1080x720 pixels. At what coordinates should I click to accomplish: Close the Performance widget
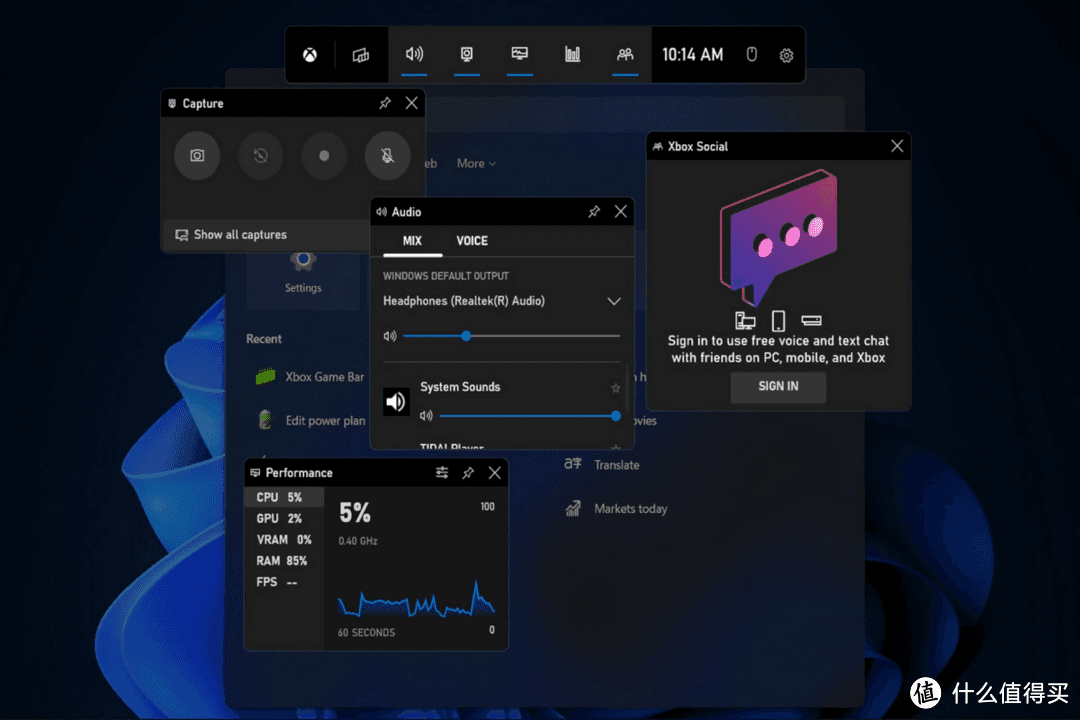[x=495, y=473]
